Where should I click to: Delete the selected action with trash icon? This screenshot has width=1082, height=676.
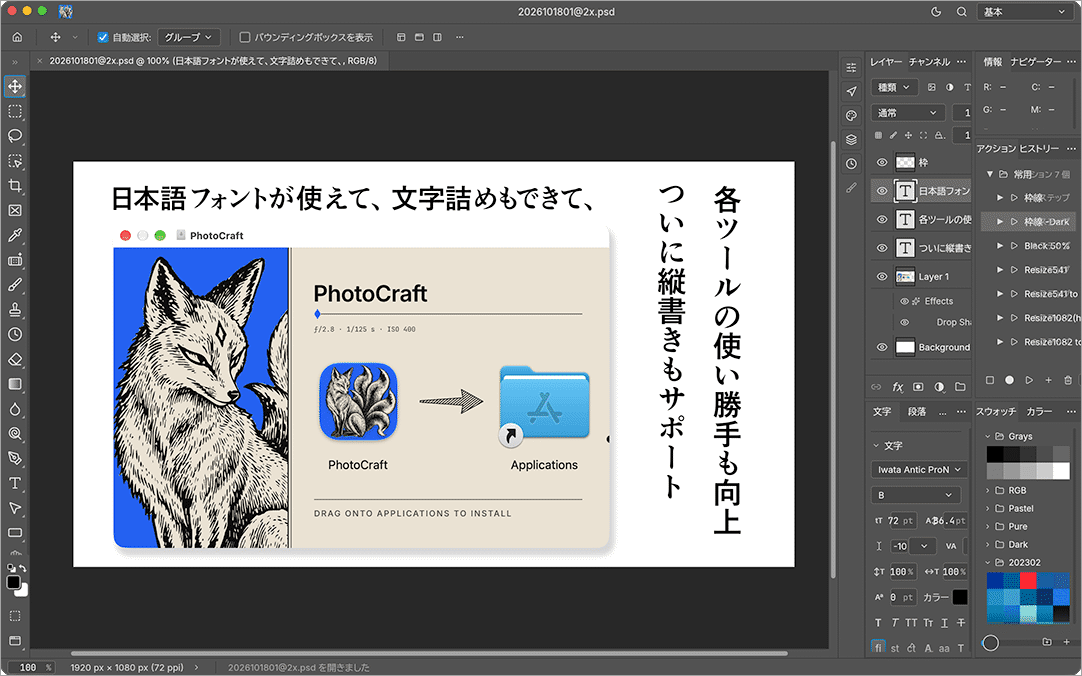pyautogui.click(x=1068, y=380)
